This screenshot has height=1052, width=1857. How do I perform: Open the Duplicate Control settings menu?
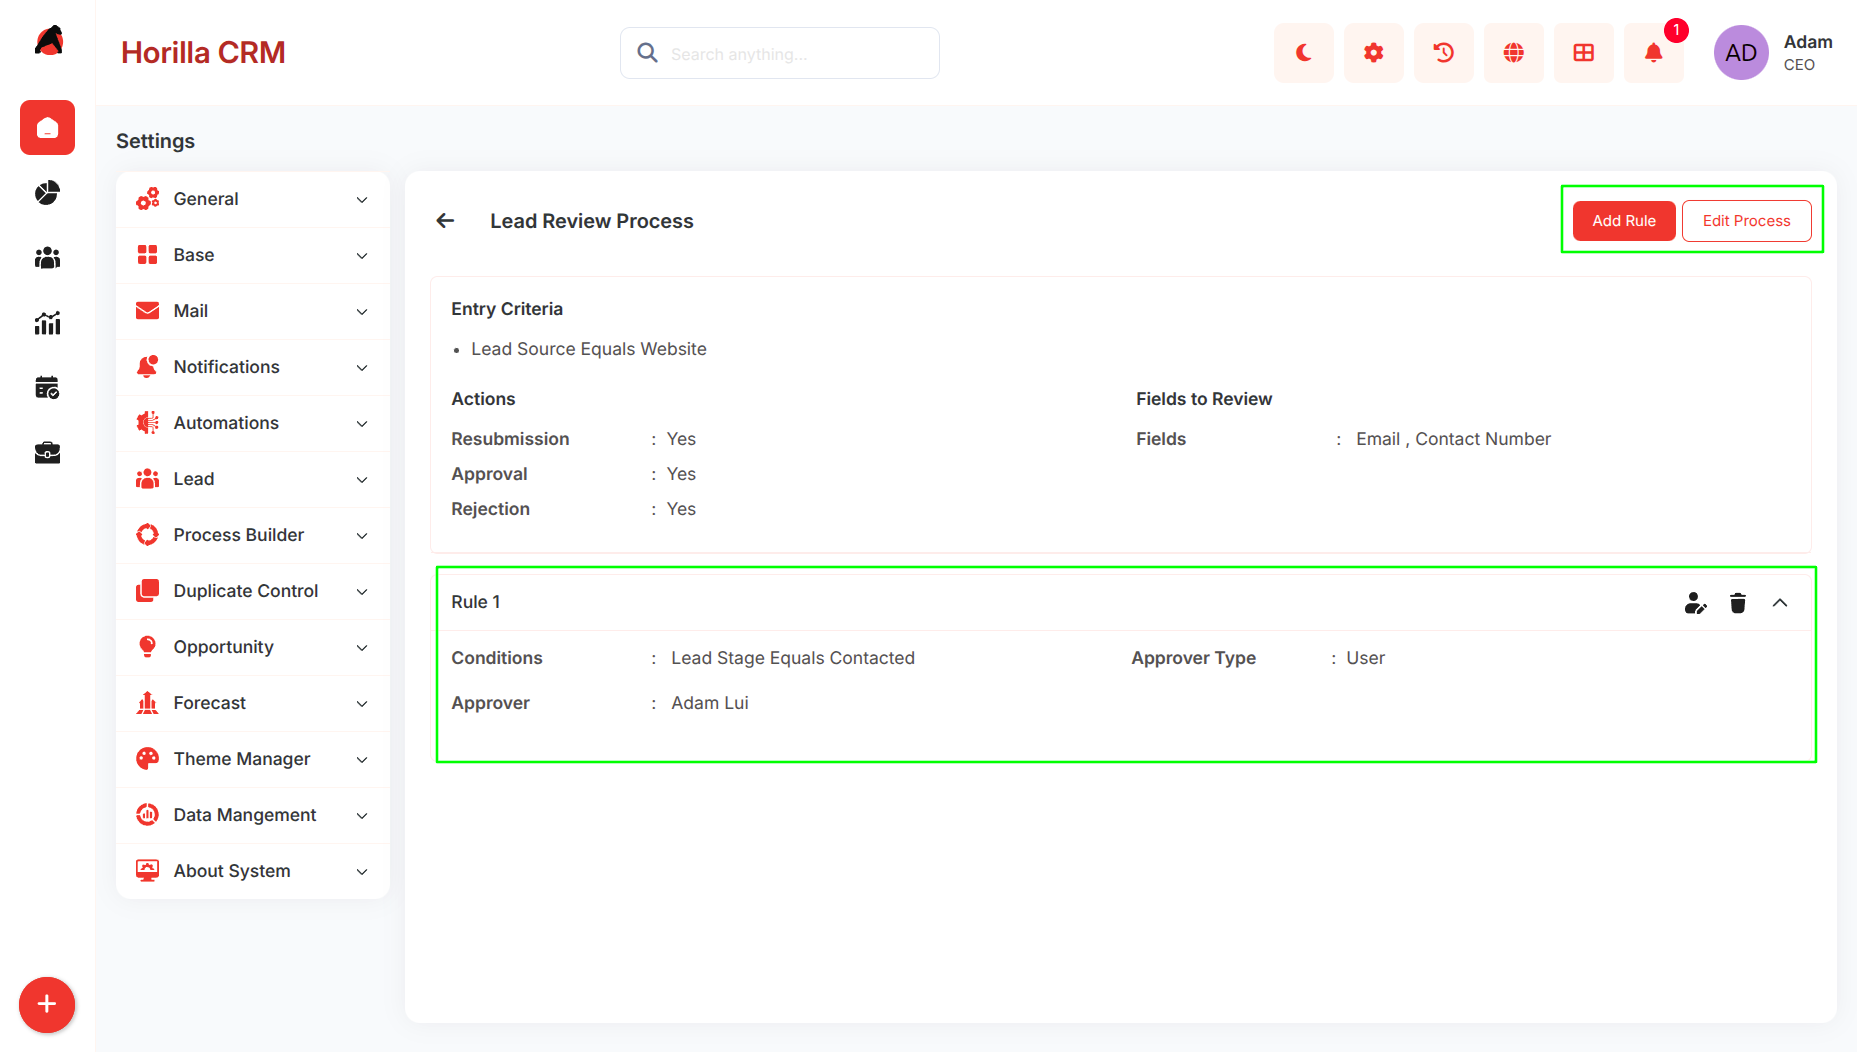[x=253, y=591]
